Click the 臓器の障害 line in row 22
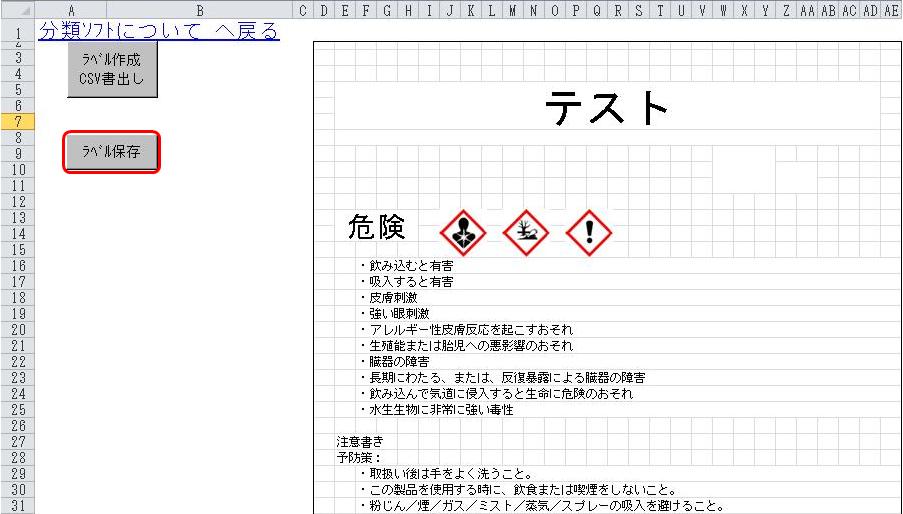Image resolution: width=903 pixels, height=514 pixels. click(394, 362)
